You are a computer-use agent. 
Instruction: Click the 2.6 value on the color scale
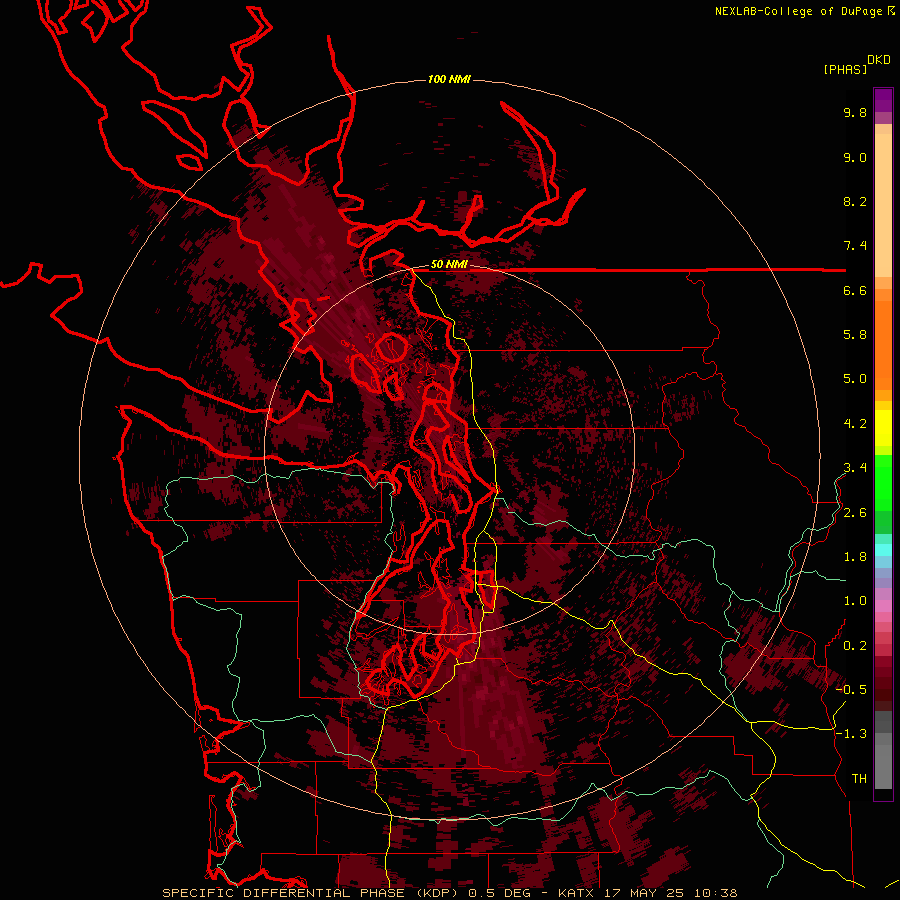tap(855, 513)
